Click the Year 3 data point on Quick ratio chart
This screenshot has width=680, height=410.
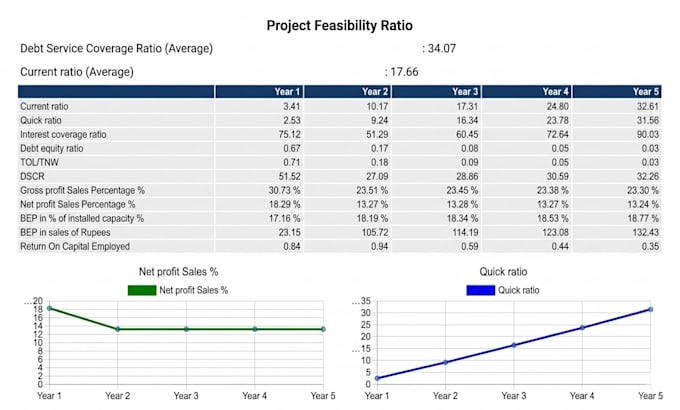514,345
